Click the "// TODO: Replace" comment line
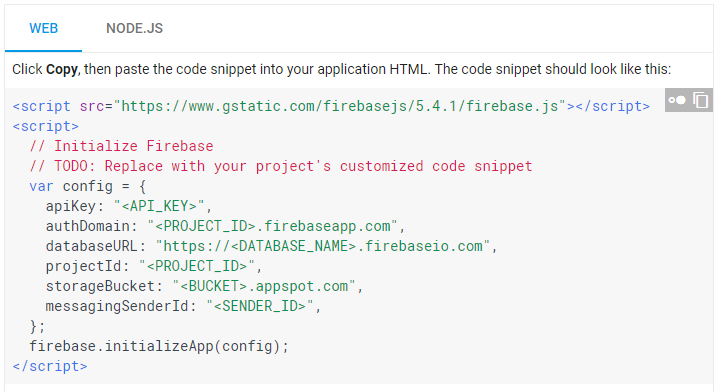The image size is (720, 392). pos(281,166)
